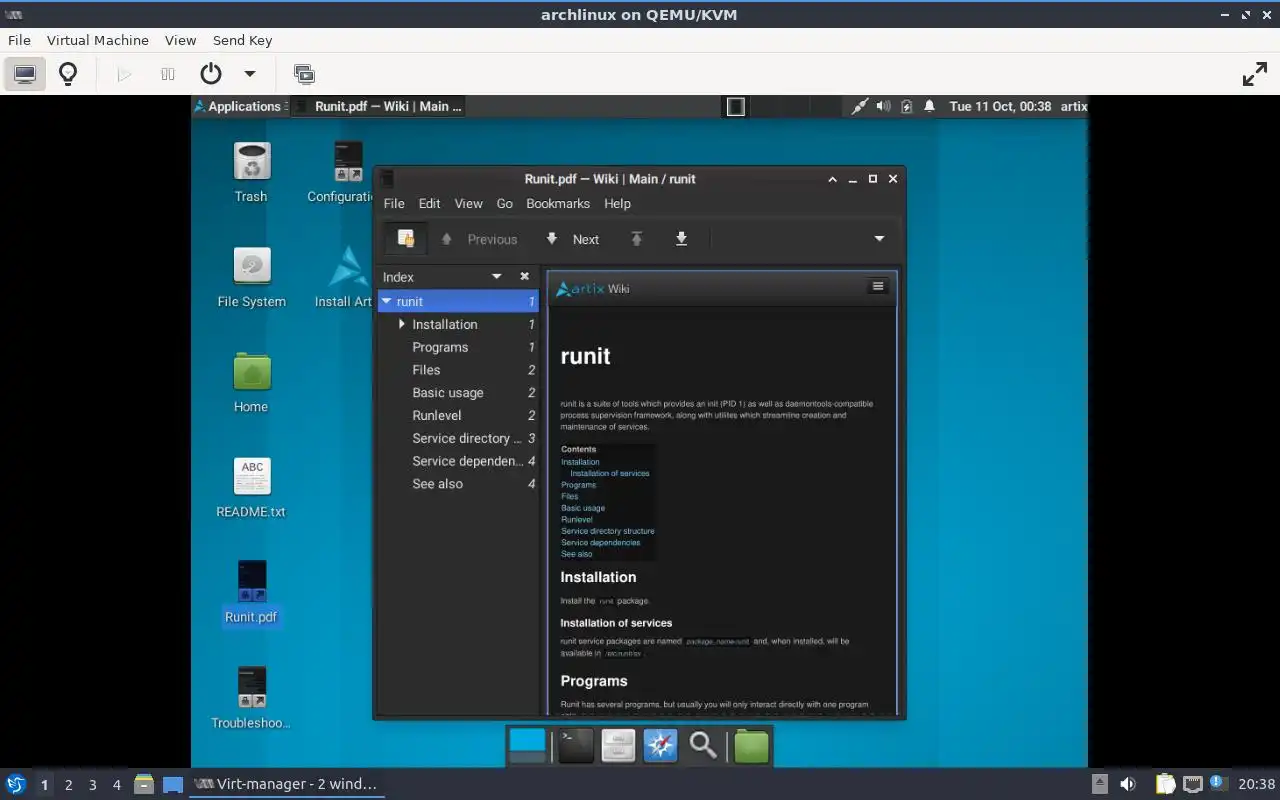The width and height of the screenshot is (1280, 800).
Task: Launch Terminal from guest dock
Action: 576,746
